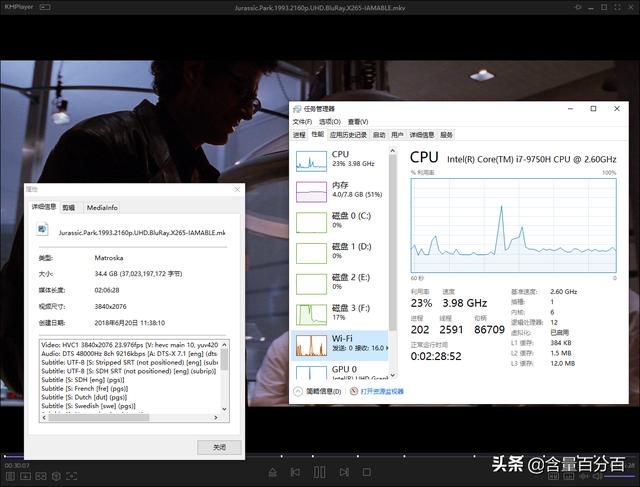Click the up arrow in the stream info list
The height and width of the screenshot is (487, 640).
point(224,345)
